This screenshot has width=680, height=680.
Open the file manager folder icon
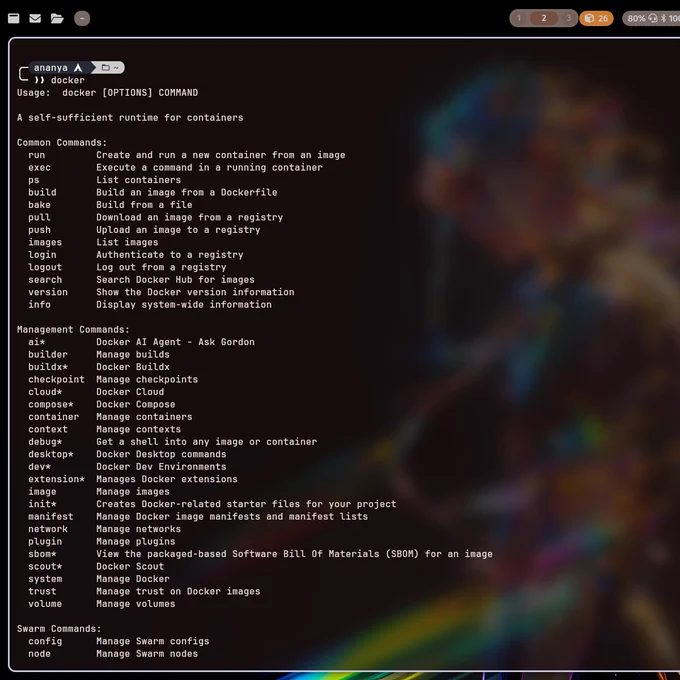pos(57,18)
